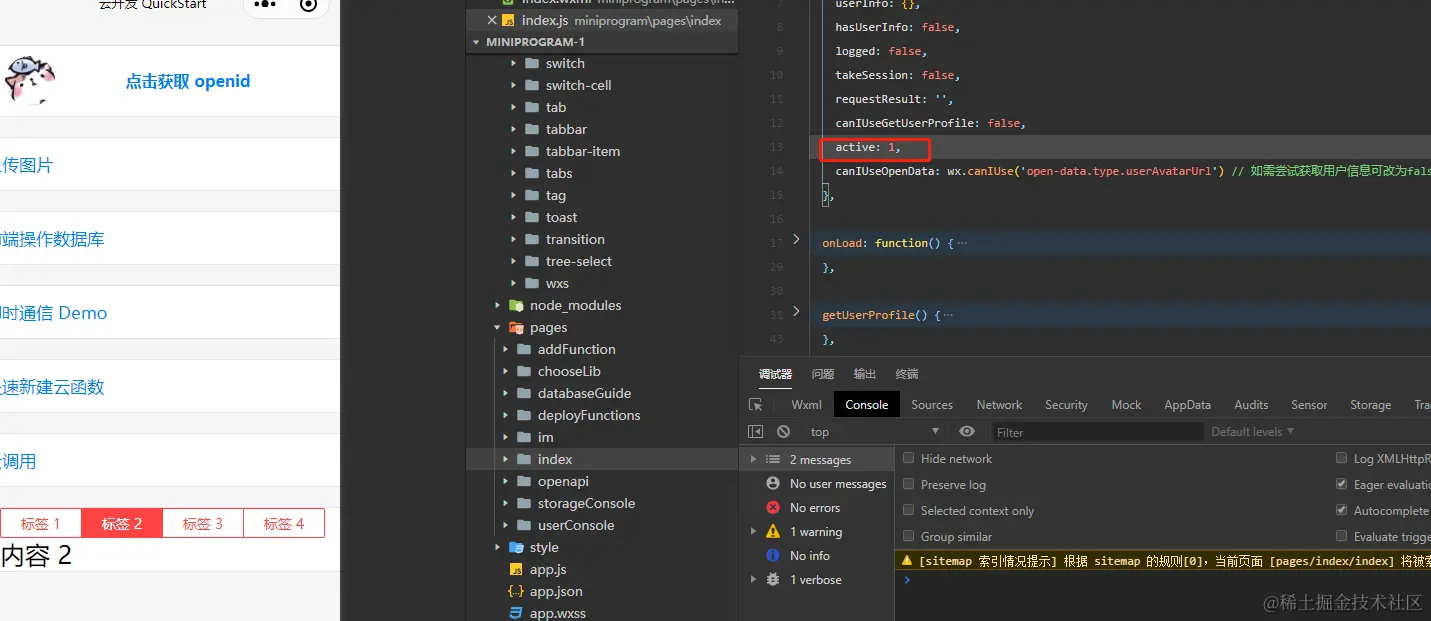
Task: Tick the Group similar checkbox
Action: pos(909,536)
